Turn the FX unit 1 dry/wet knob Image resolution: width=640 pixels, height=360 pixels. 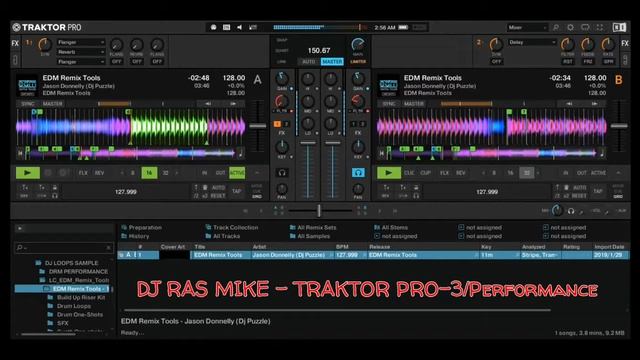pos(45,44)
